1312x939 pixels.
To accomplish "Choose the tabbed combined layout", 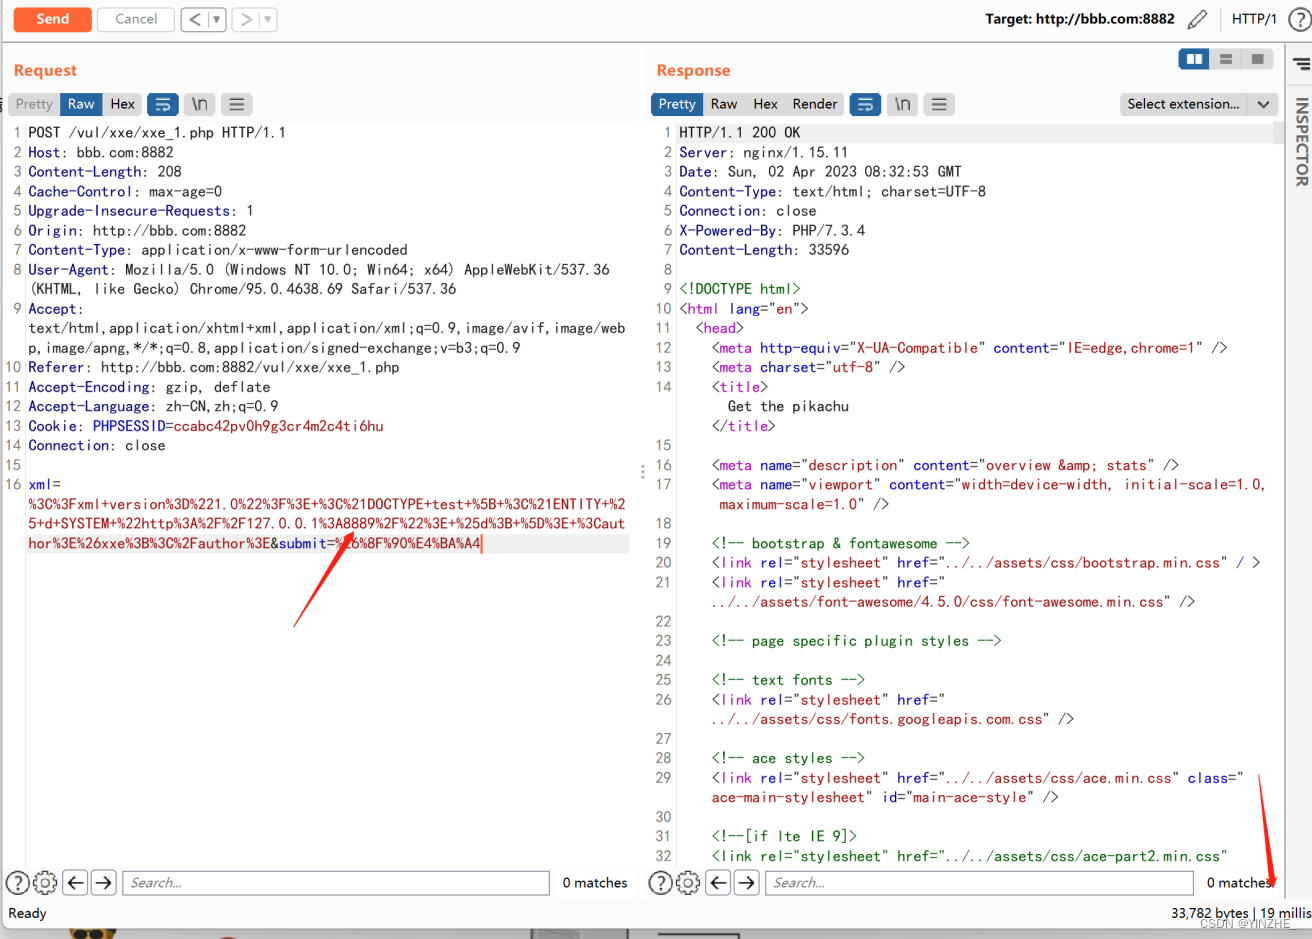I will pyautogui.click(x=1257, y=59).
